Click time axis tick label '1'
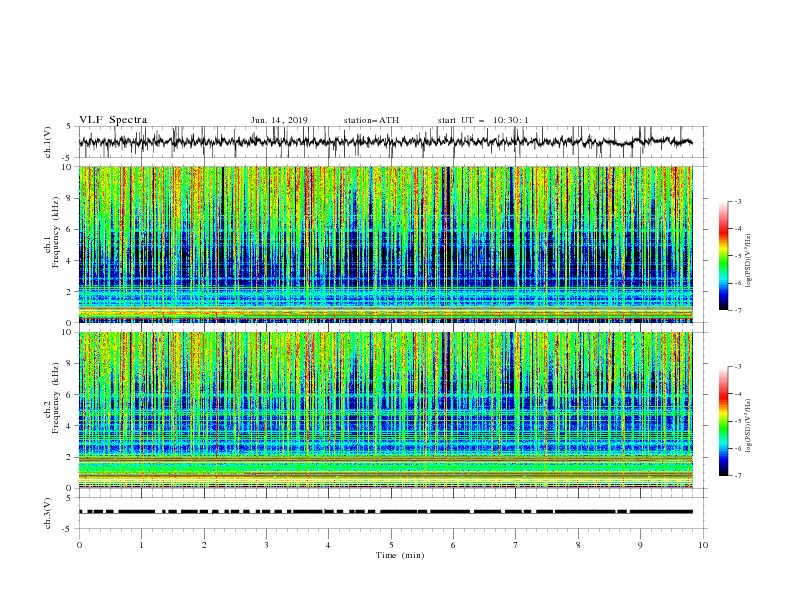Screen dimensions: 792x612 coord(141,545)
